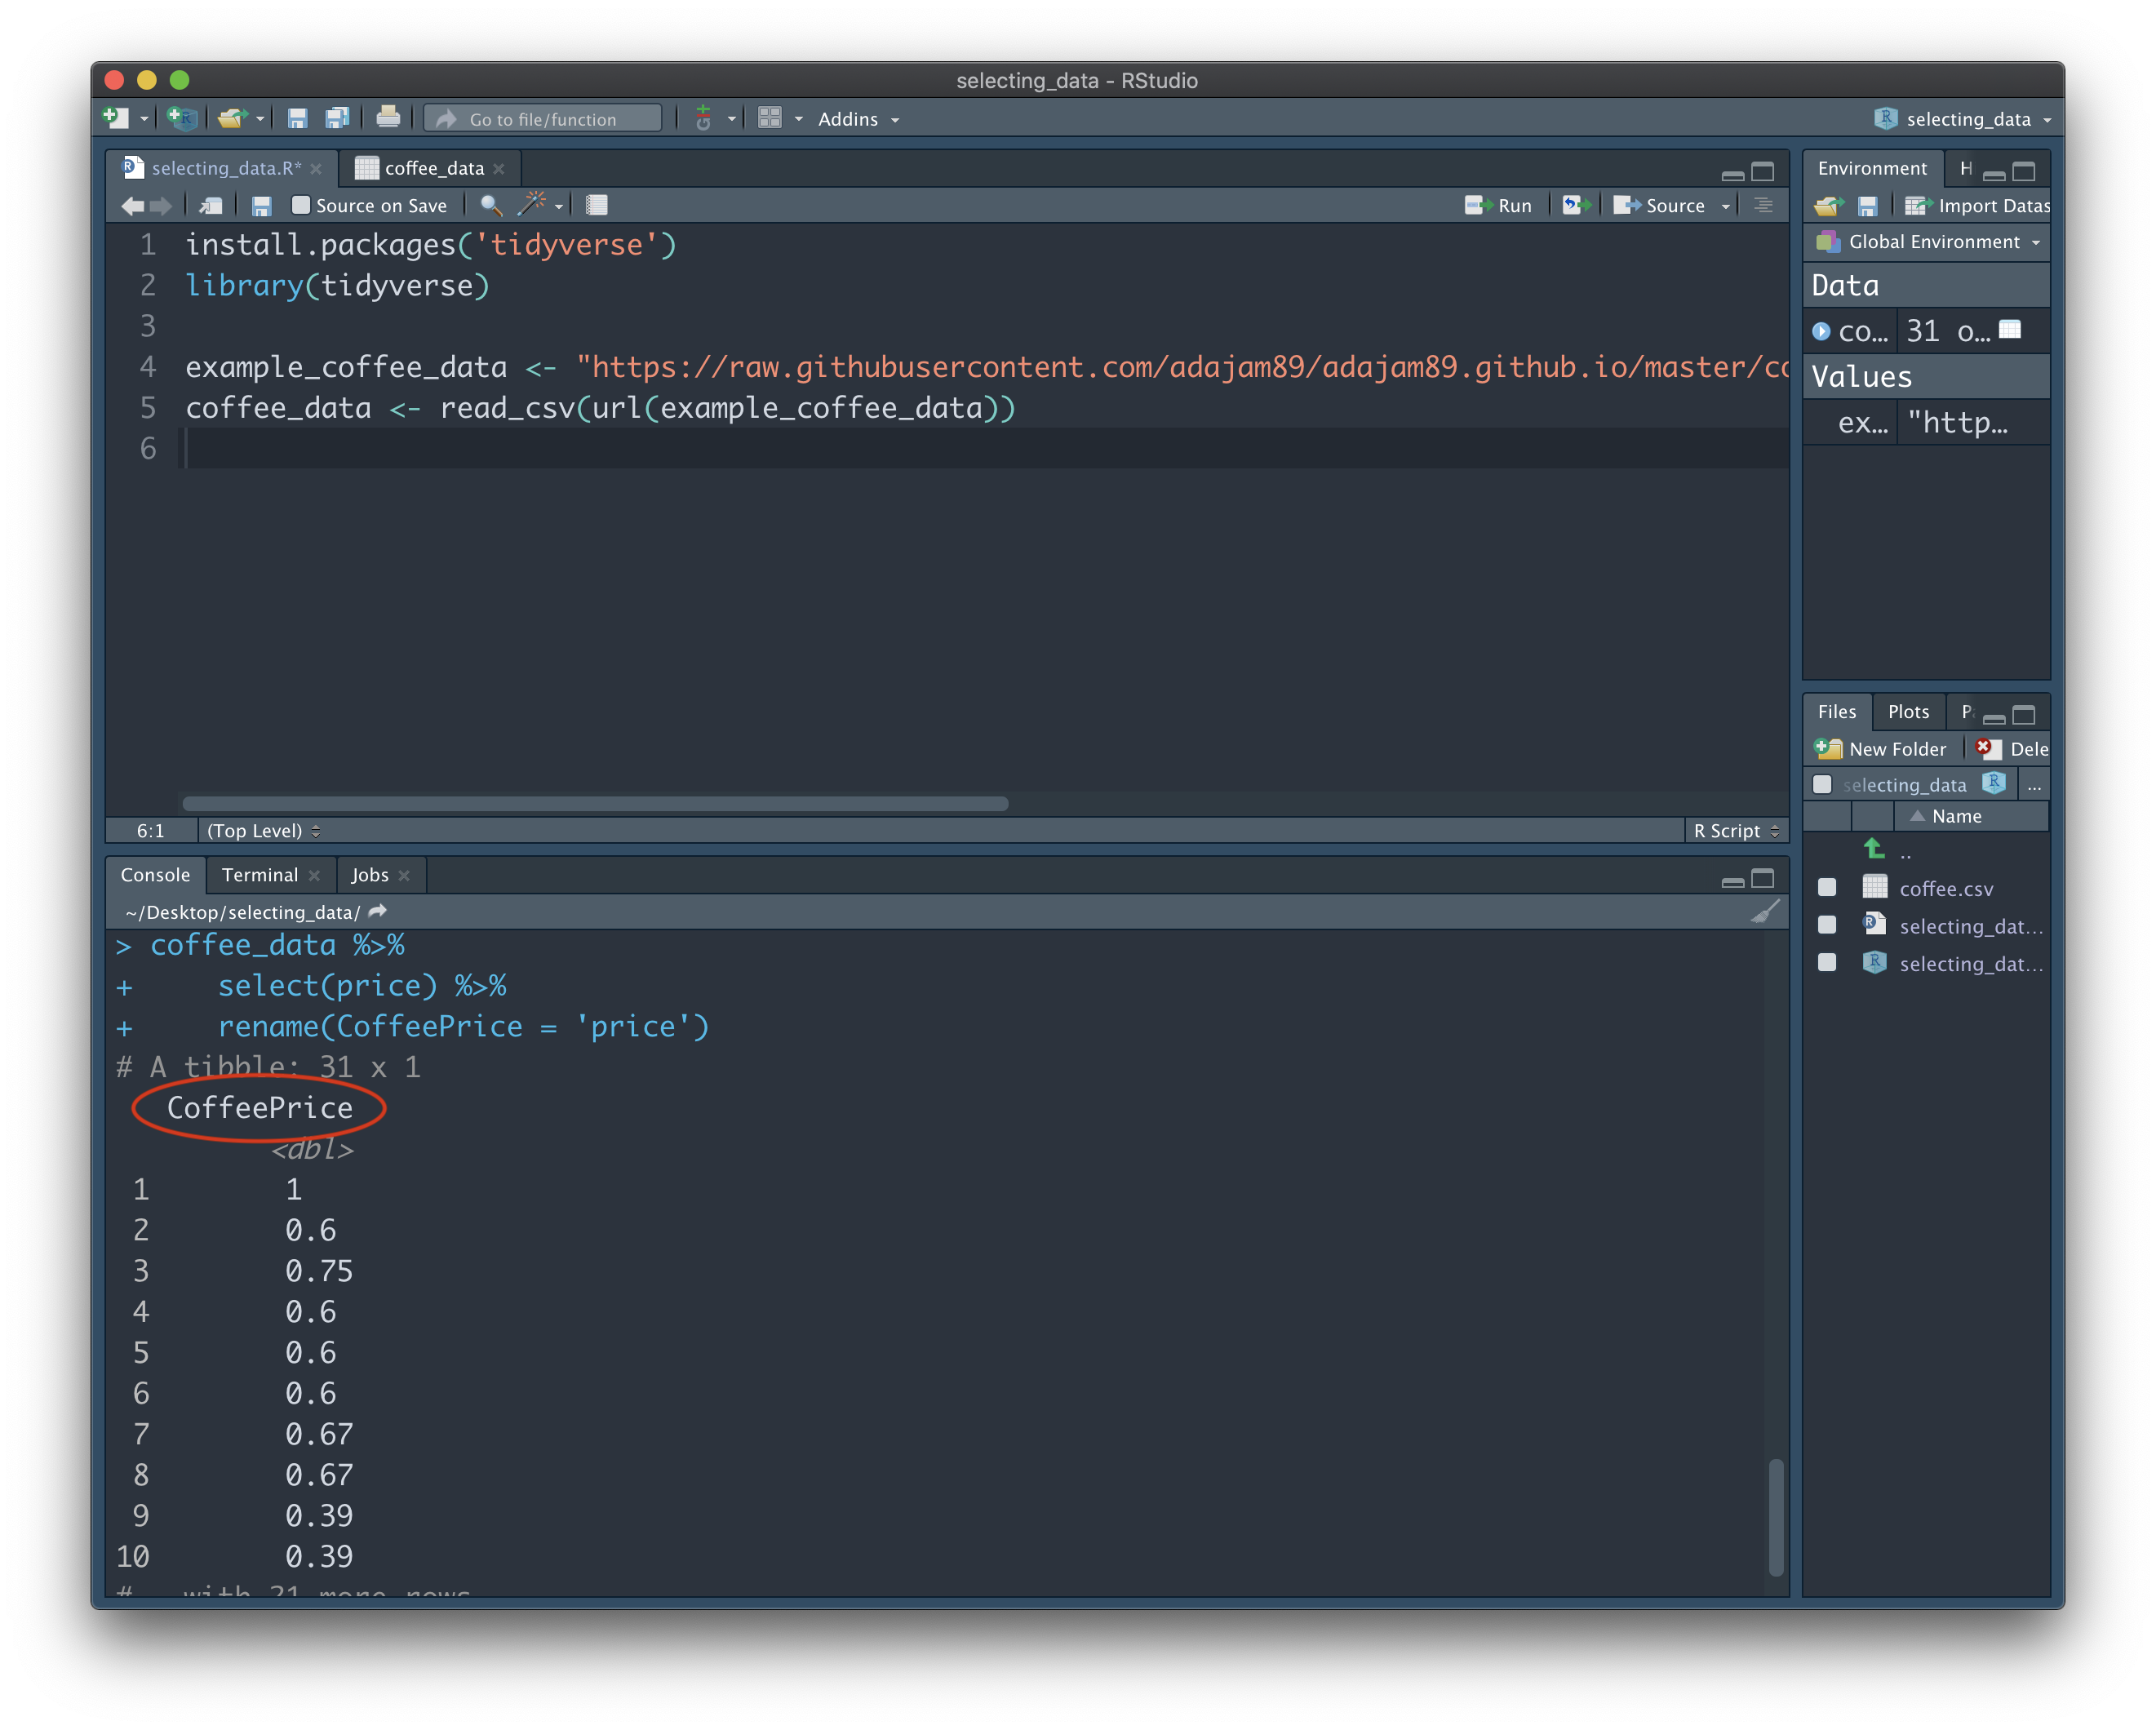Click the Open File folder icon in main toolbar

231,118
